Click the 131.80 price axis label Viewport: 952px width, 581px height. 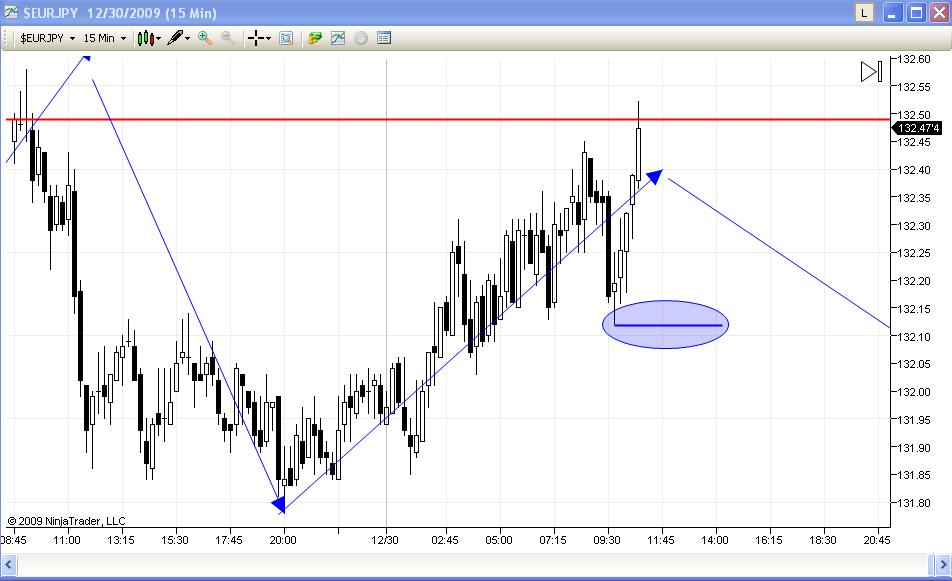pyautogui.click(x=914, y=503)
